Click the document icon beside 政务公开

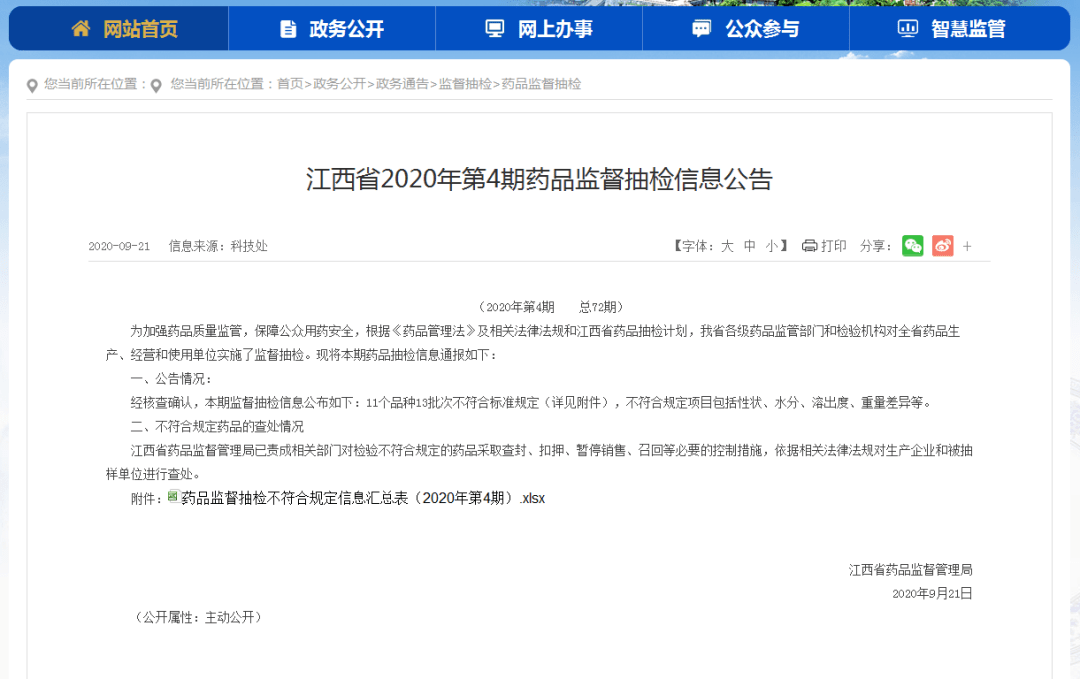[x=288, y=29]
